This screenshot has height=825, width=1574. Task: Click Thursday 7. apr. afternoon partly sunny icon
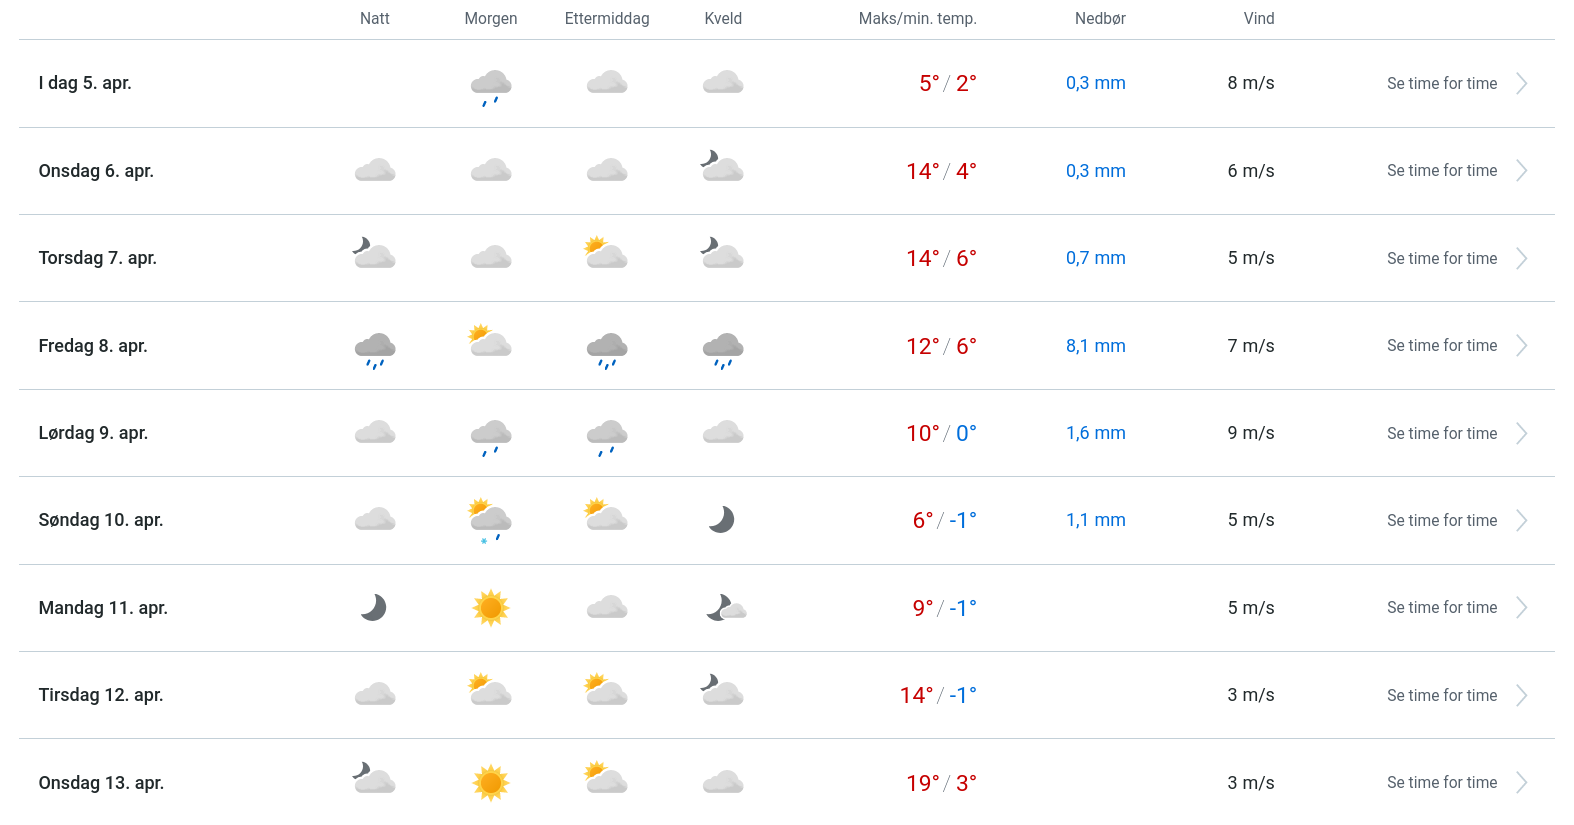(606, 254)
